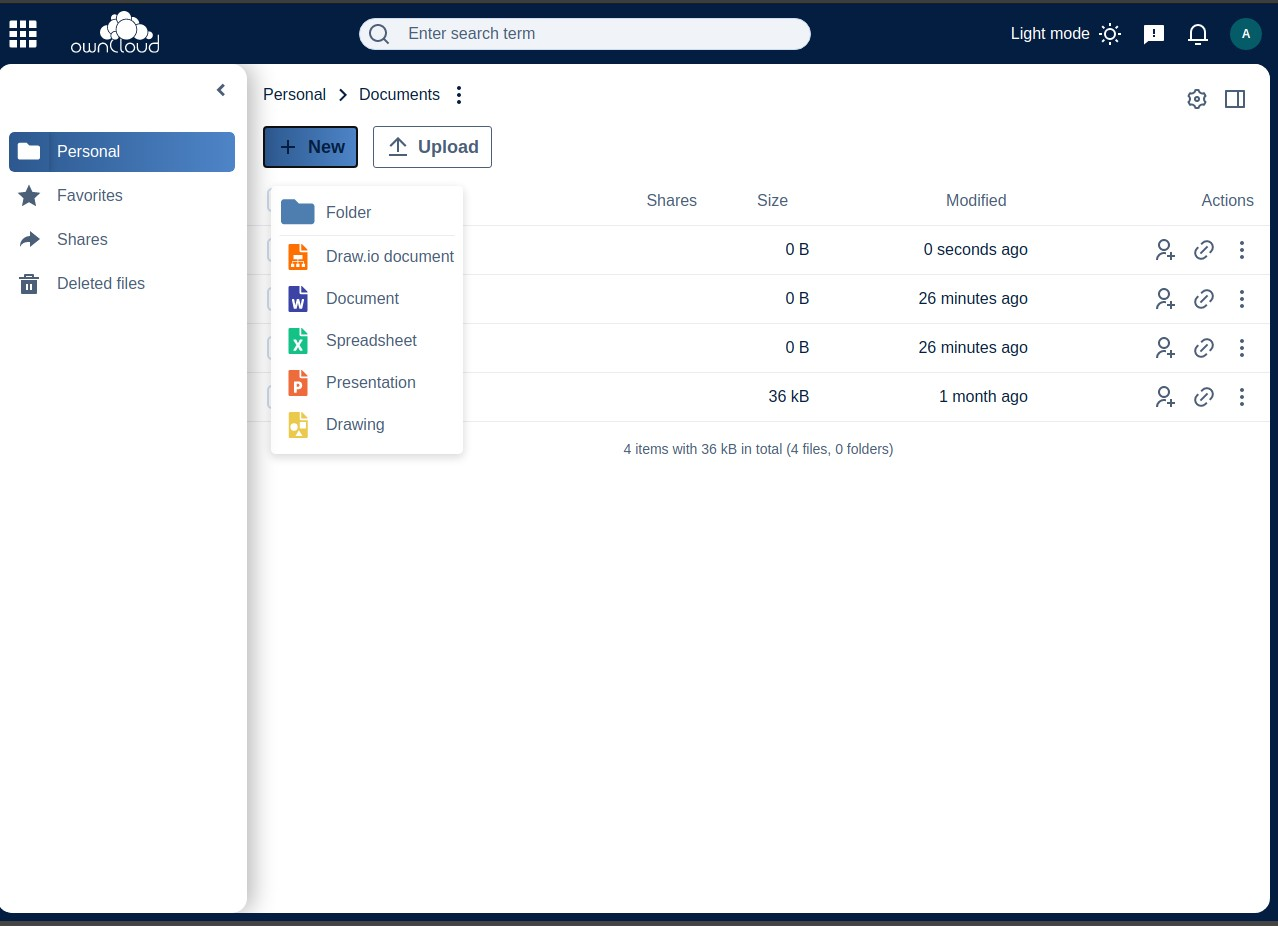Switch theme with Light mode toggle
The height and width of the screenshot is (926, 1278).
point(1066,34)
